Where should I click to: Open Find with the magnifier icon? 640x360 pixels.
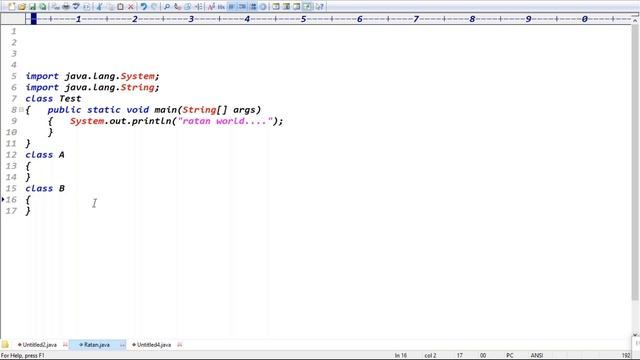[x=167, y=7]
